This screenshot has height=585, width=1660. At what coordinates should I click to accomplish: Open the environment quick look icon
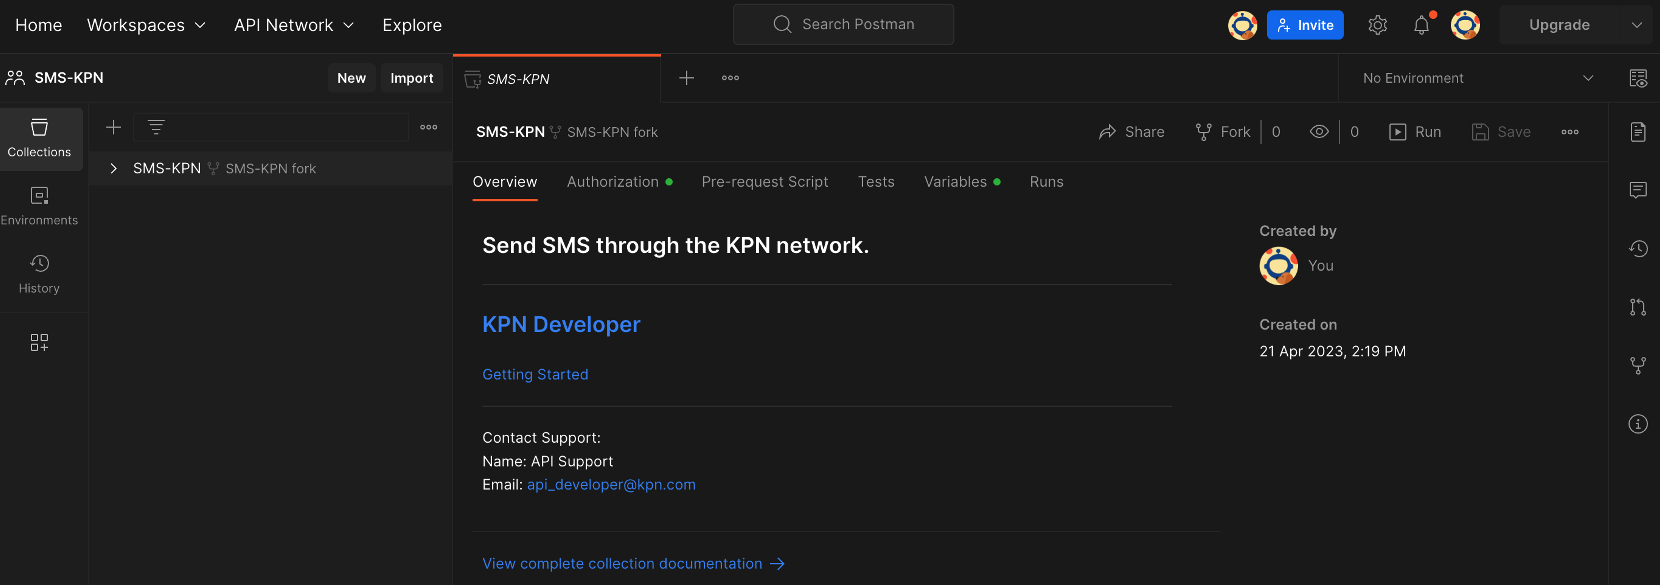(x=1638, y=78)
